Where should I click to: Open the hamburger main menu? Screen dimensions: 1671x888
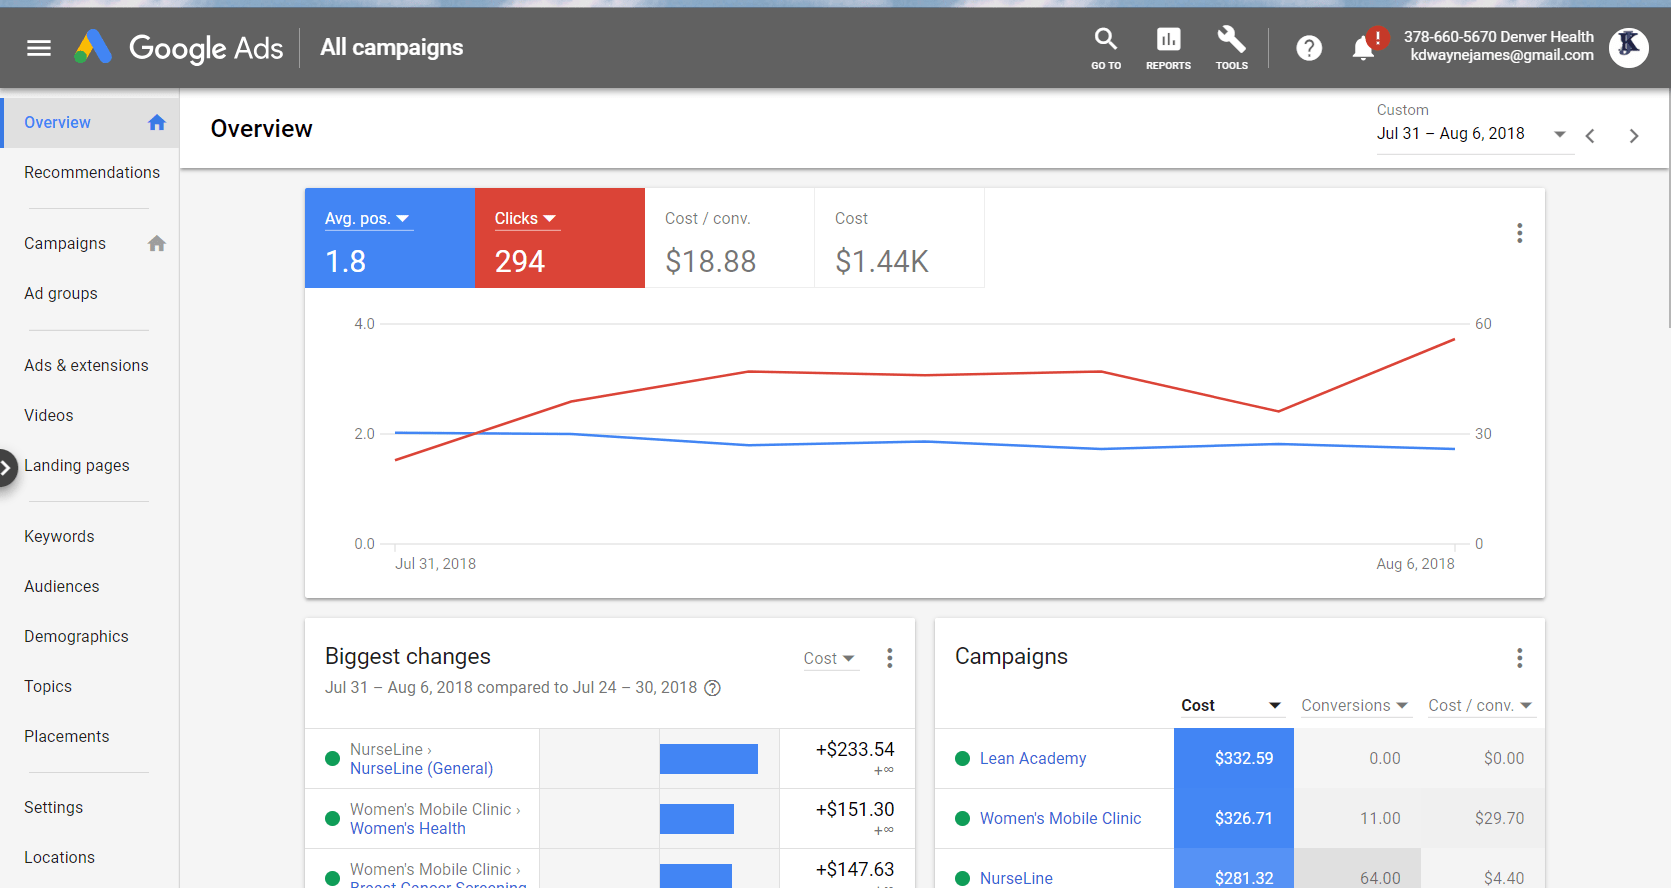click(x=39, y=48)
